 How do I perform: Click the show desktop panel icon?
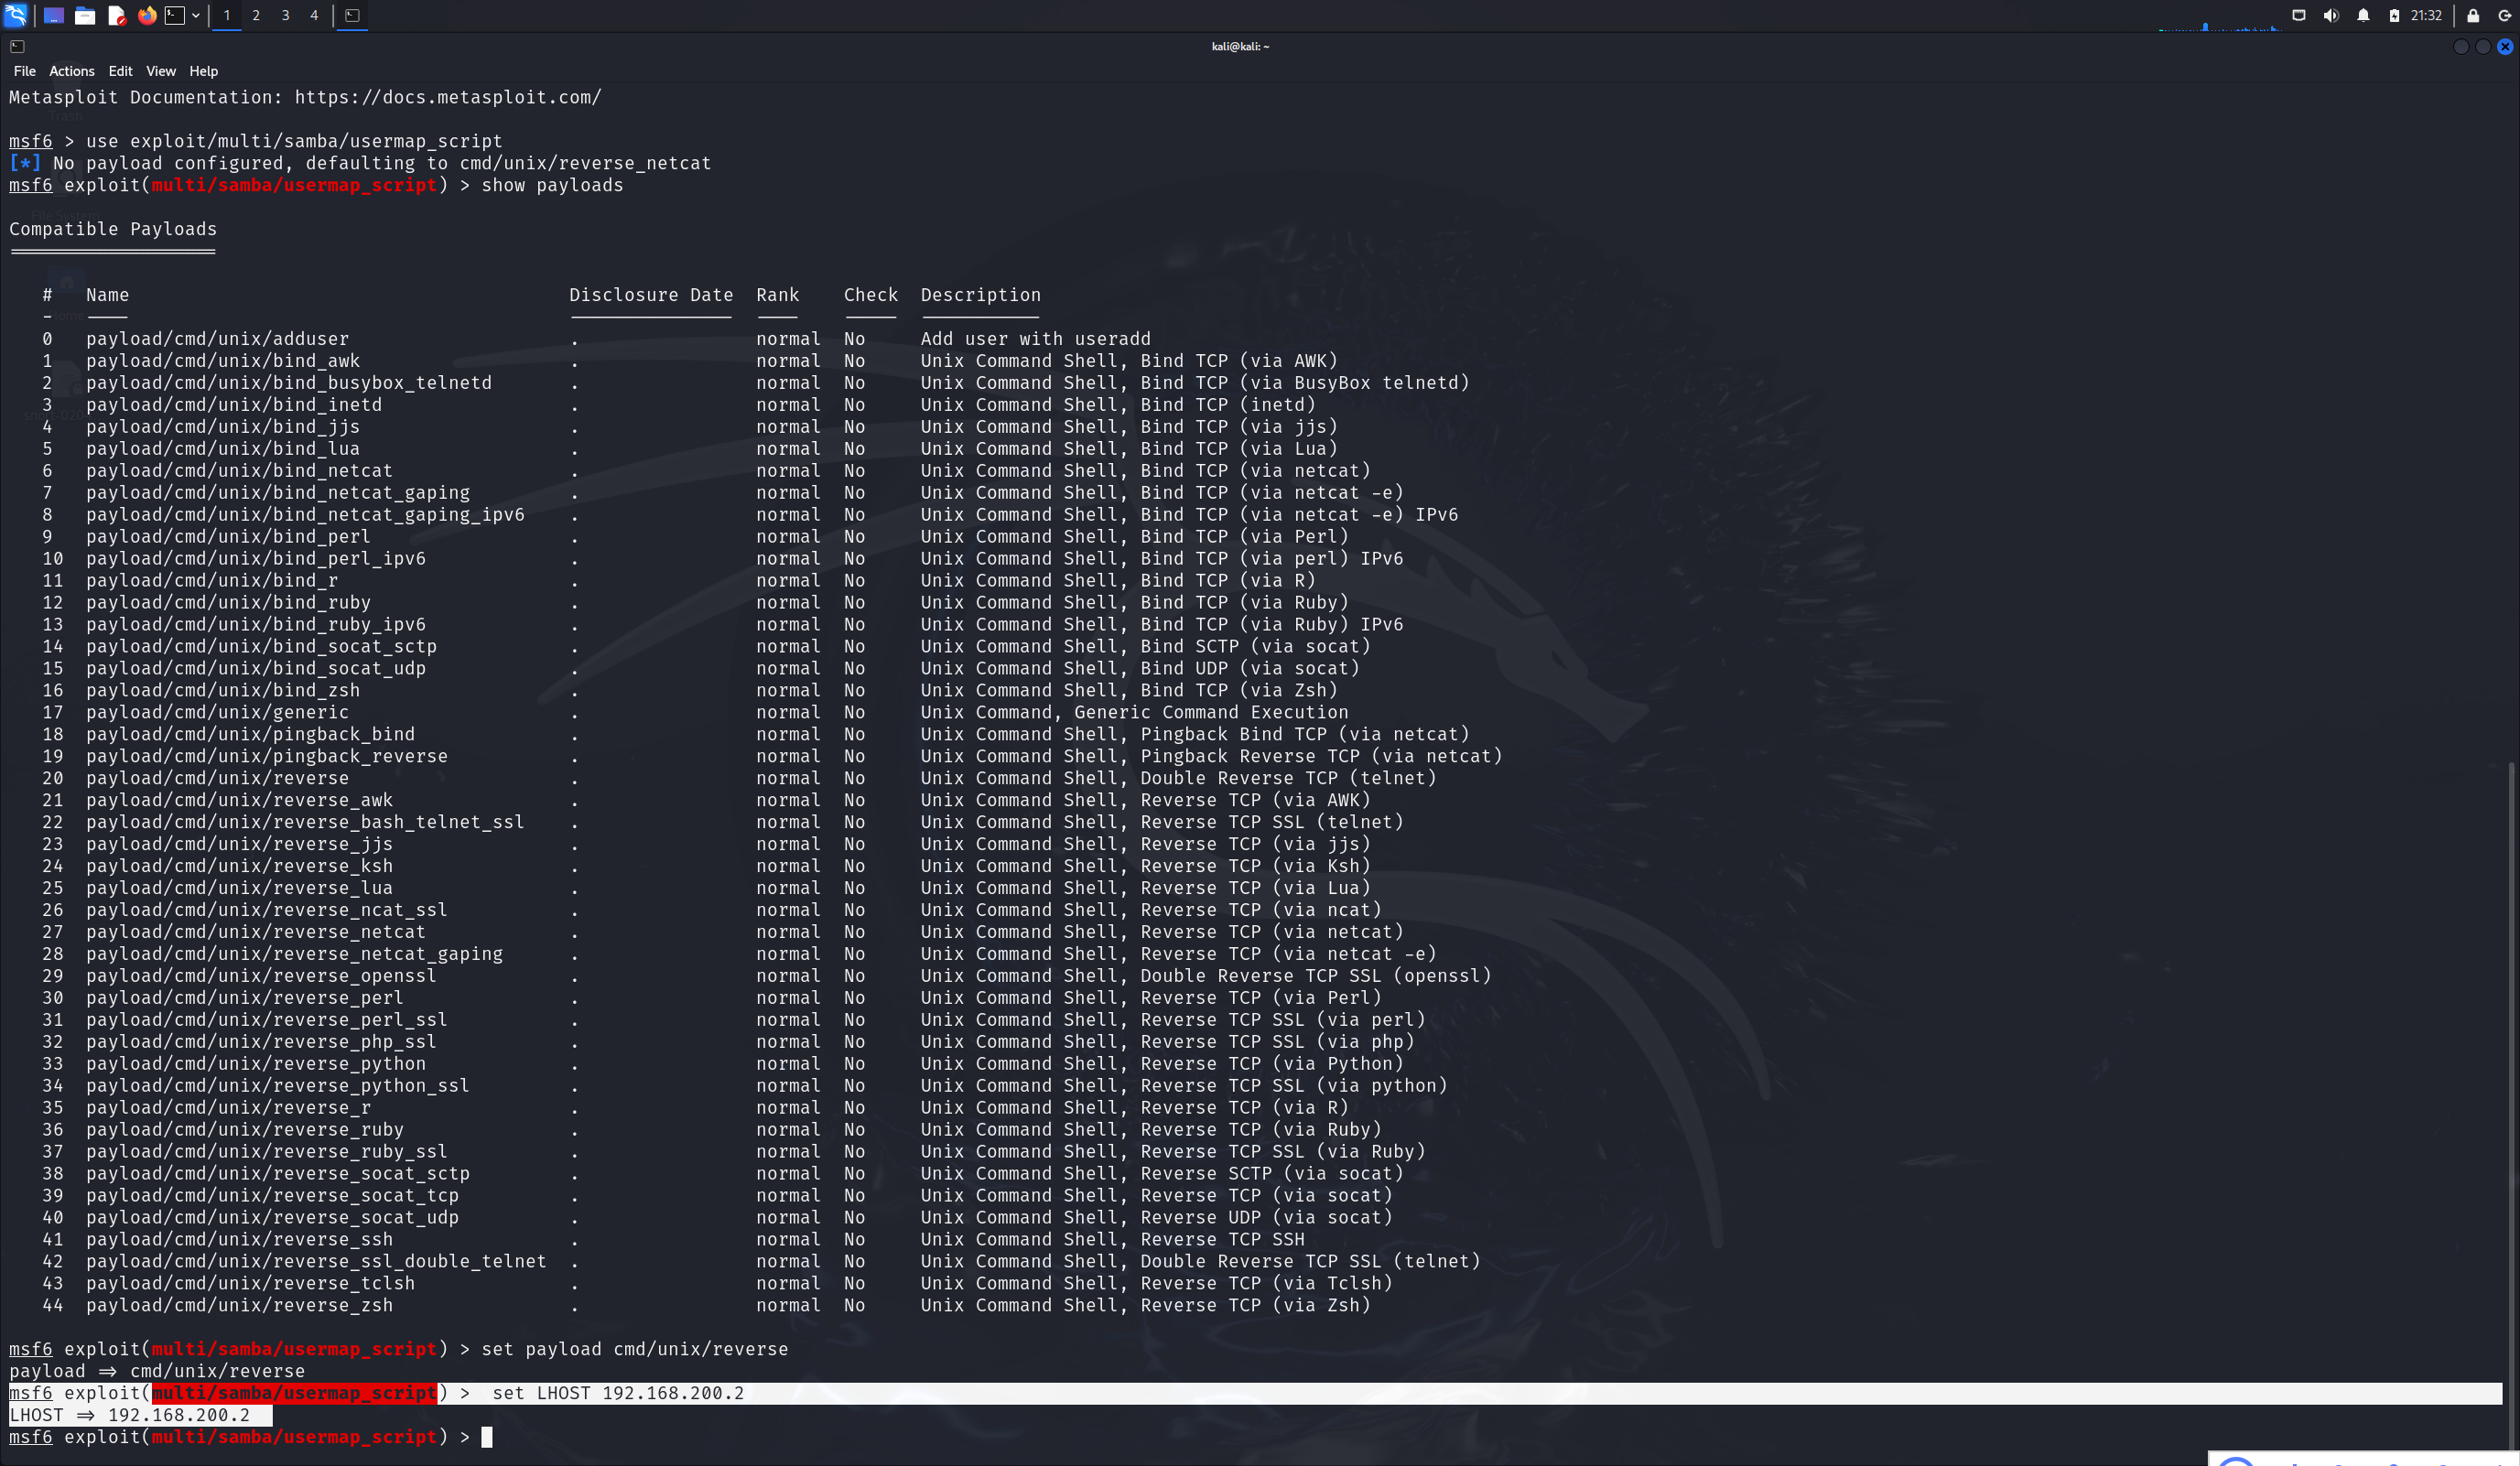(53, 15)
